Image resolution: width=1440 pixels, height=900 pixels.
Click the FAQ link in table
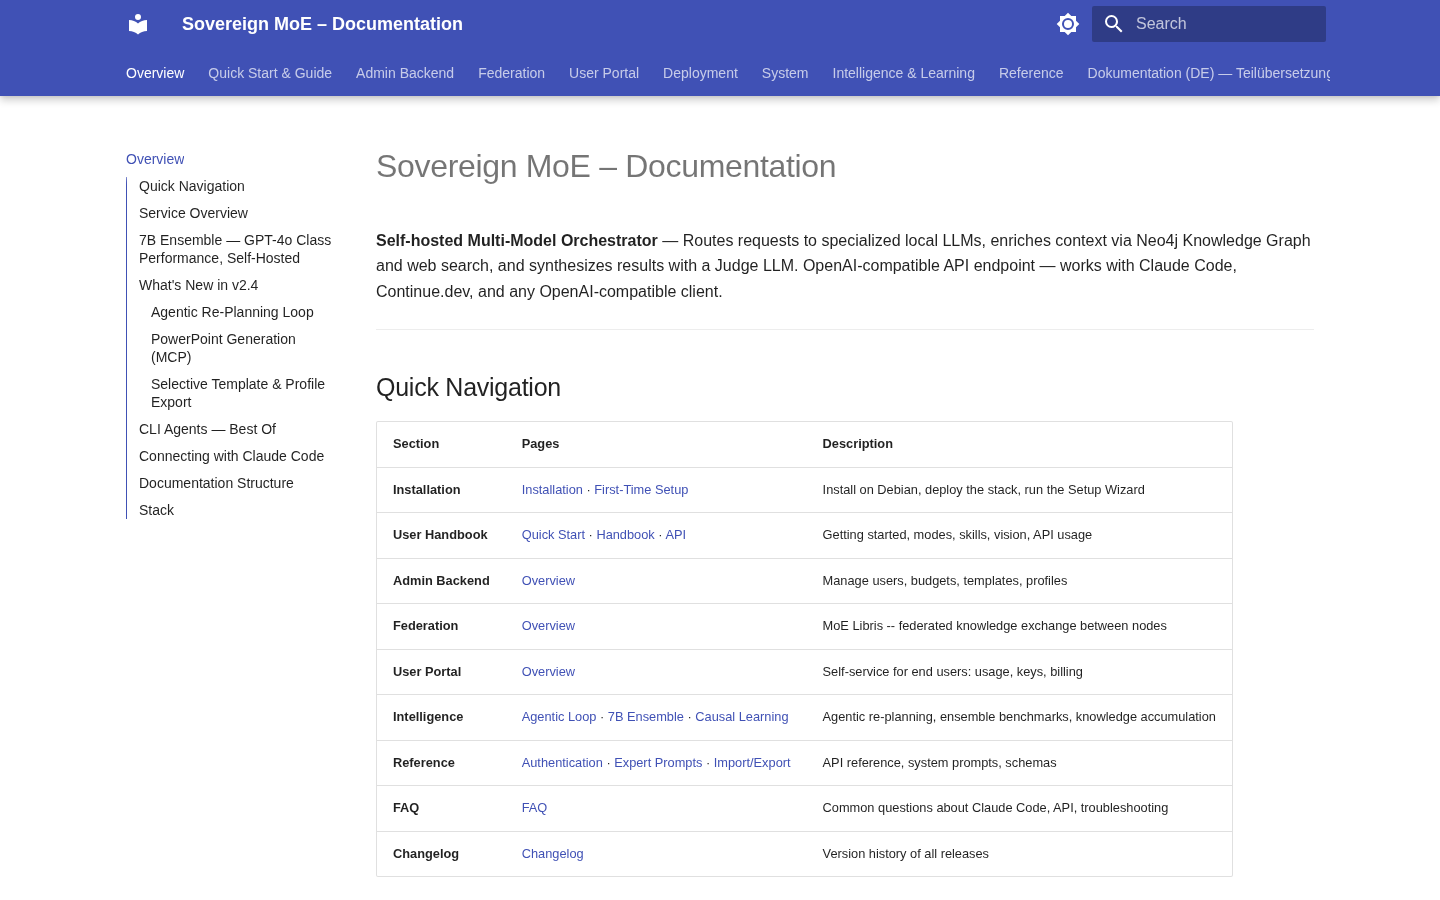534,808
